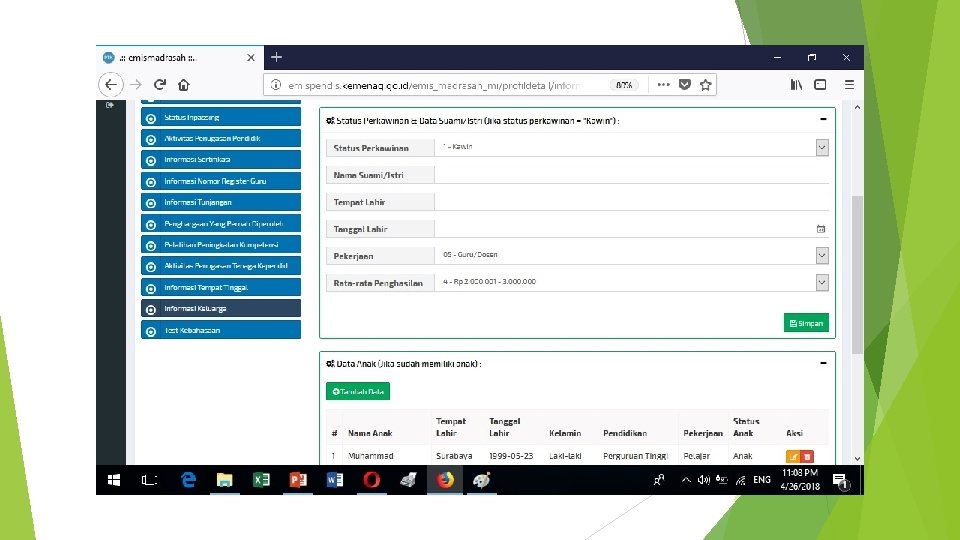Select the emismadrasah browser tab
The width and height of the screenshot is (960, 540).
(x=180, y=58)
